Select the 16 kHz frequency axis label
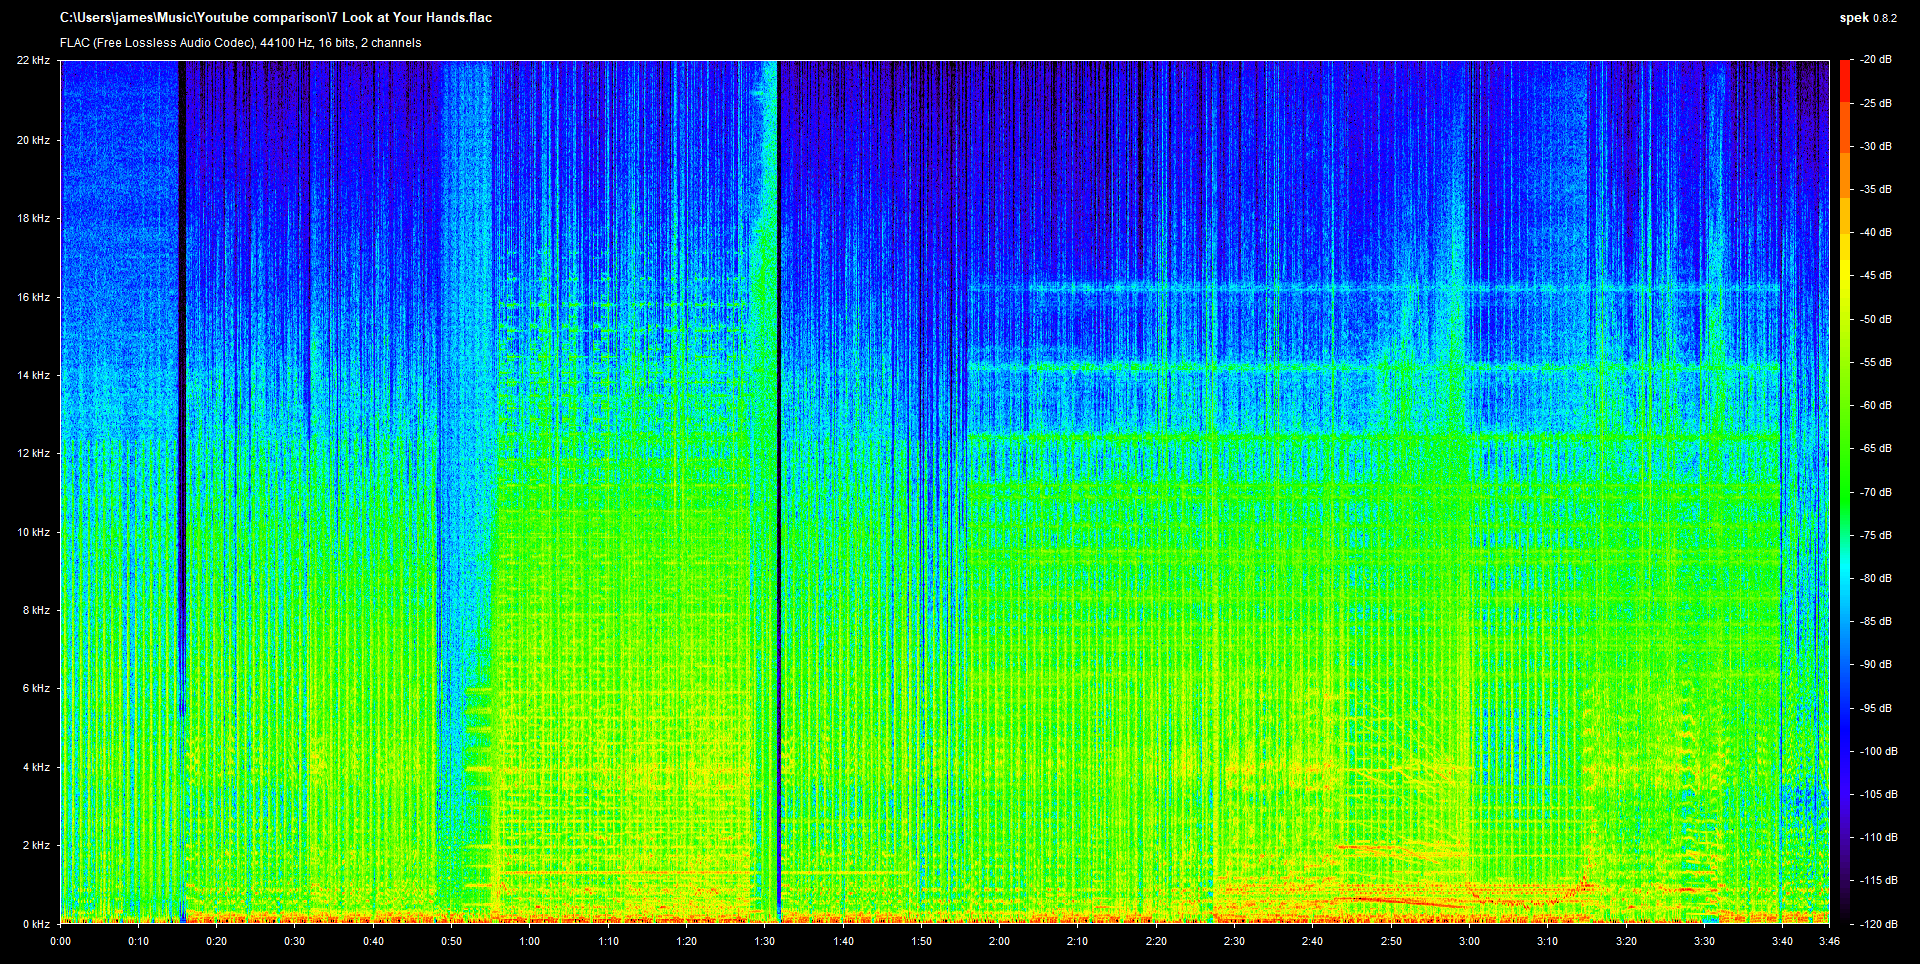Viewport: 1920px width, 964px height. point(33,297)
